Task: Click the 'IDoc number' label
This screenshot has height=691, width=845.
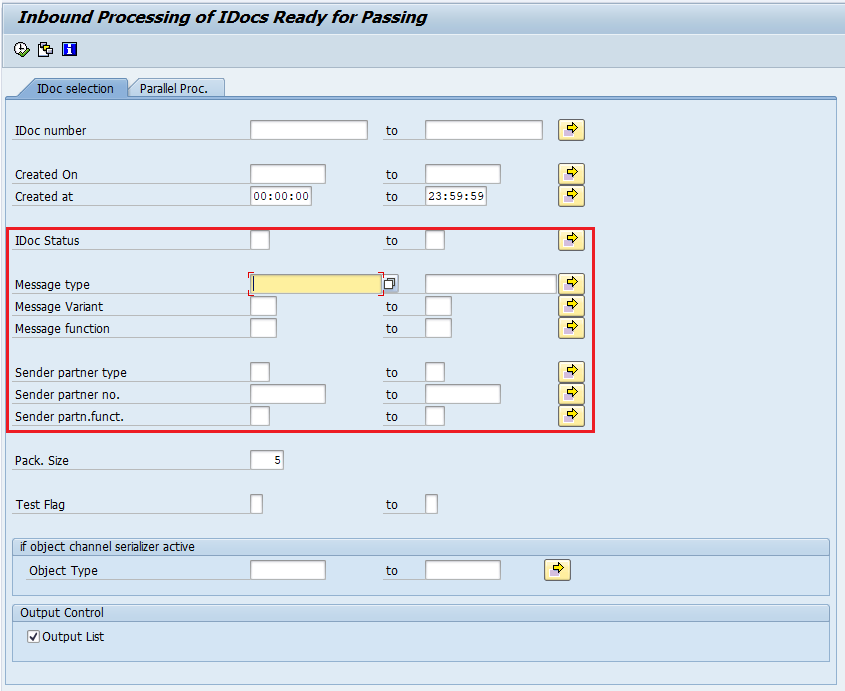Action: click(x=51, y=130)
